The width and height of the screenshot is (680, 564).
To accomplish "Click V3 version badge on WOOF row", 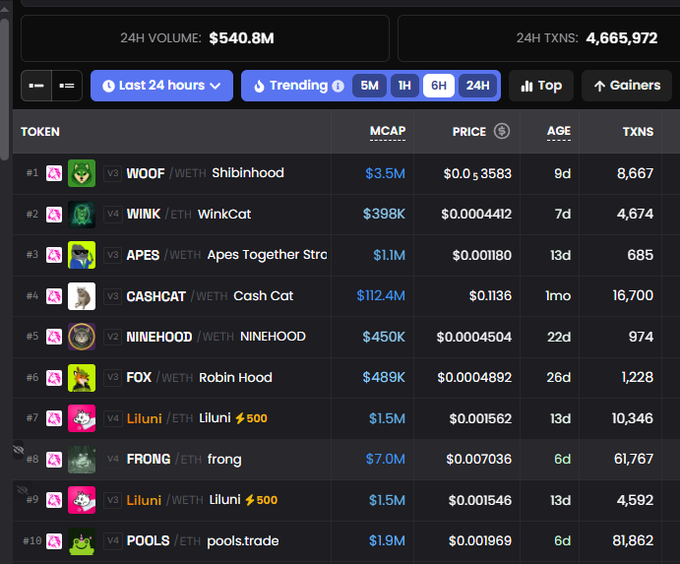I will click(x=112, y=173).
